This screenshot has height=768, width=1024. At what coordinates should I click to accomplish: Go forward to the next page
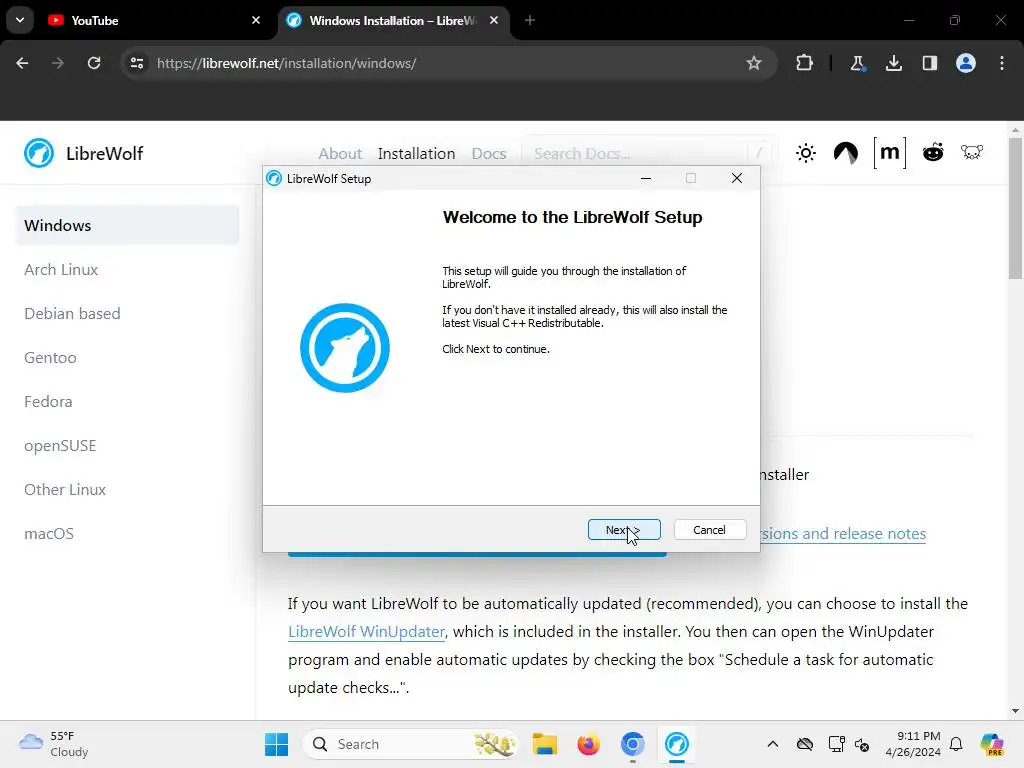click(57, 63)
